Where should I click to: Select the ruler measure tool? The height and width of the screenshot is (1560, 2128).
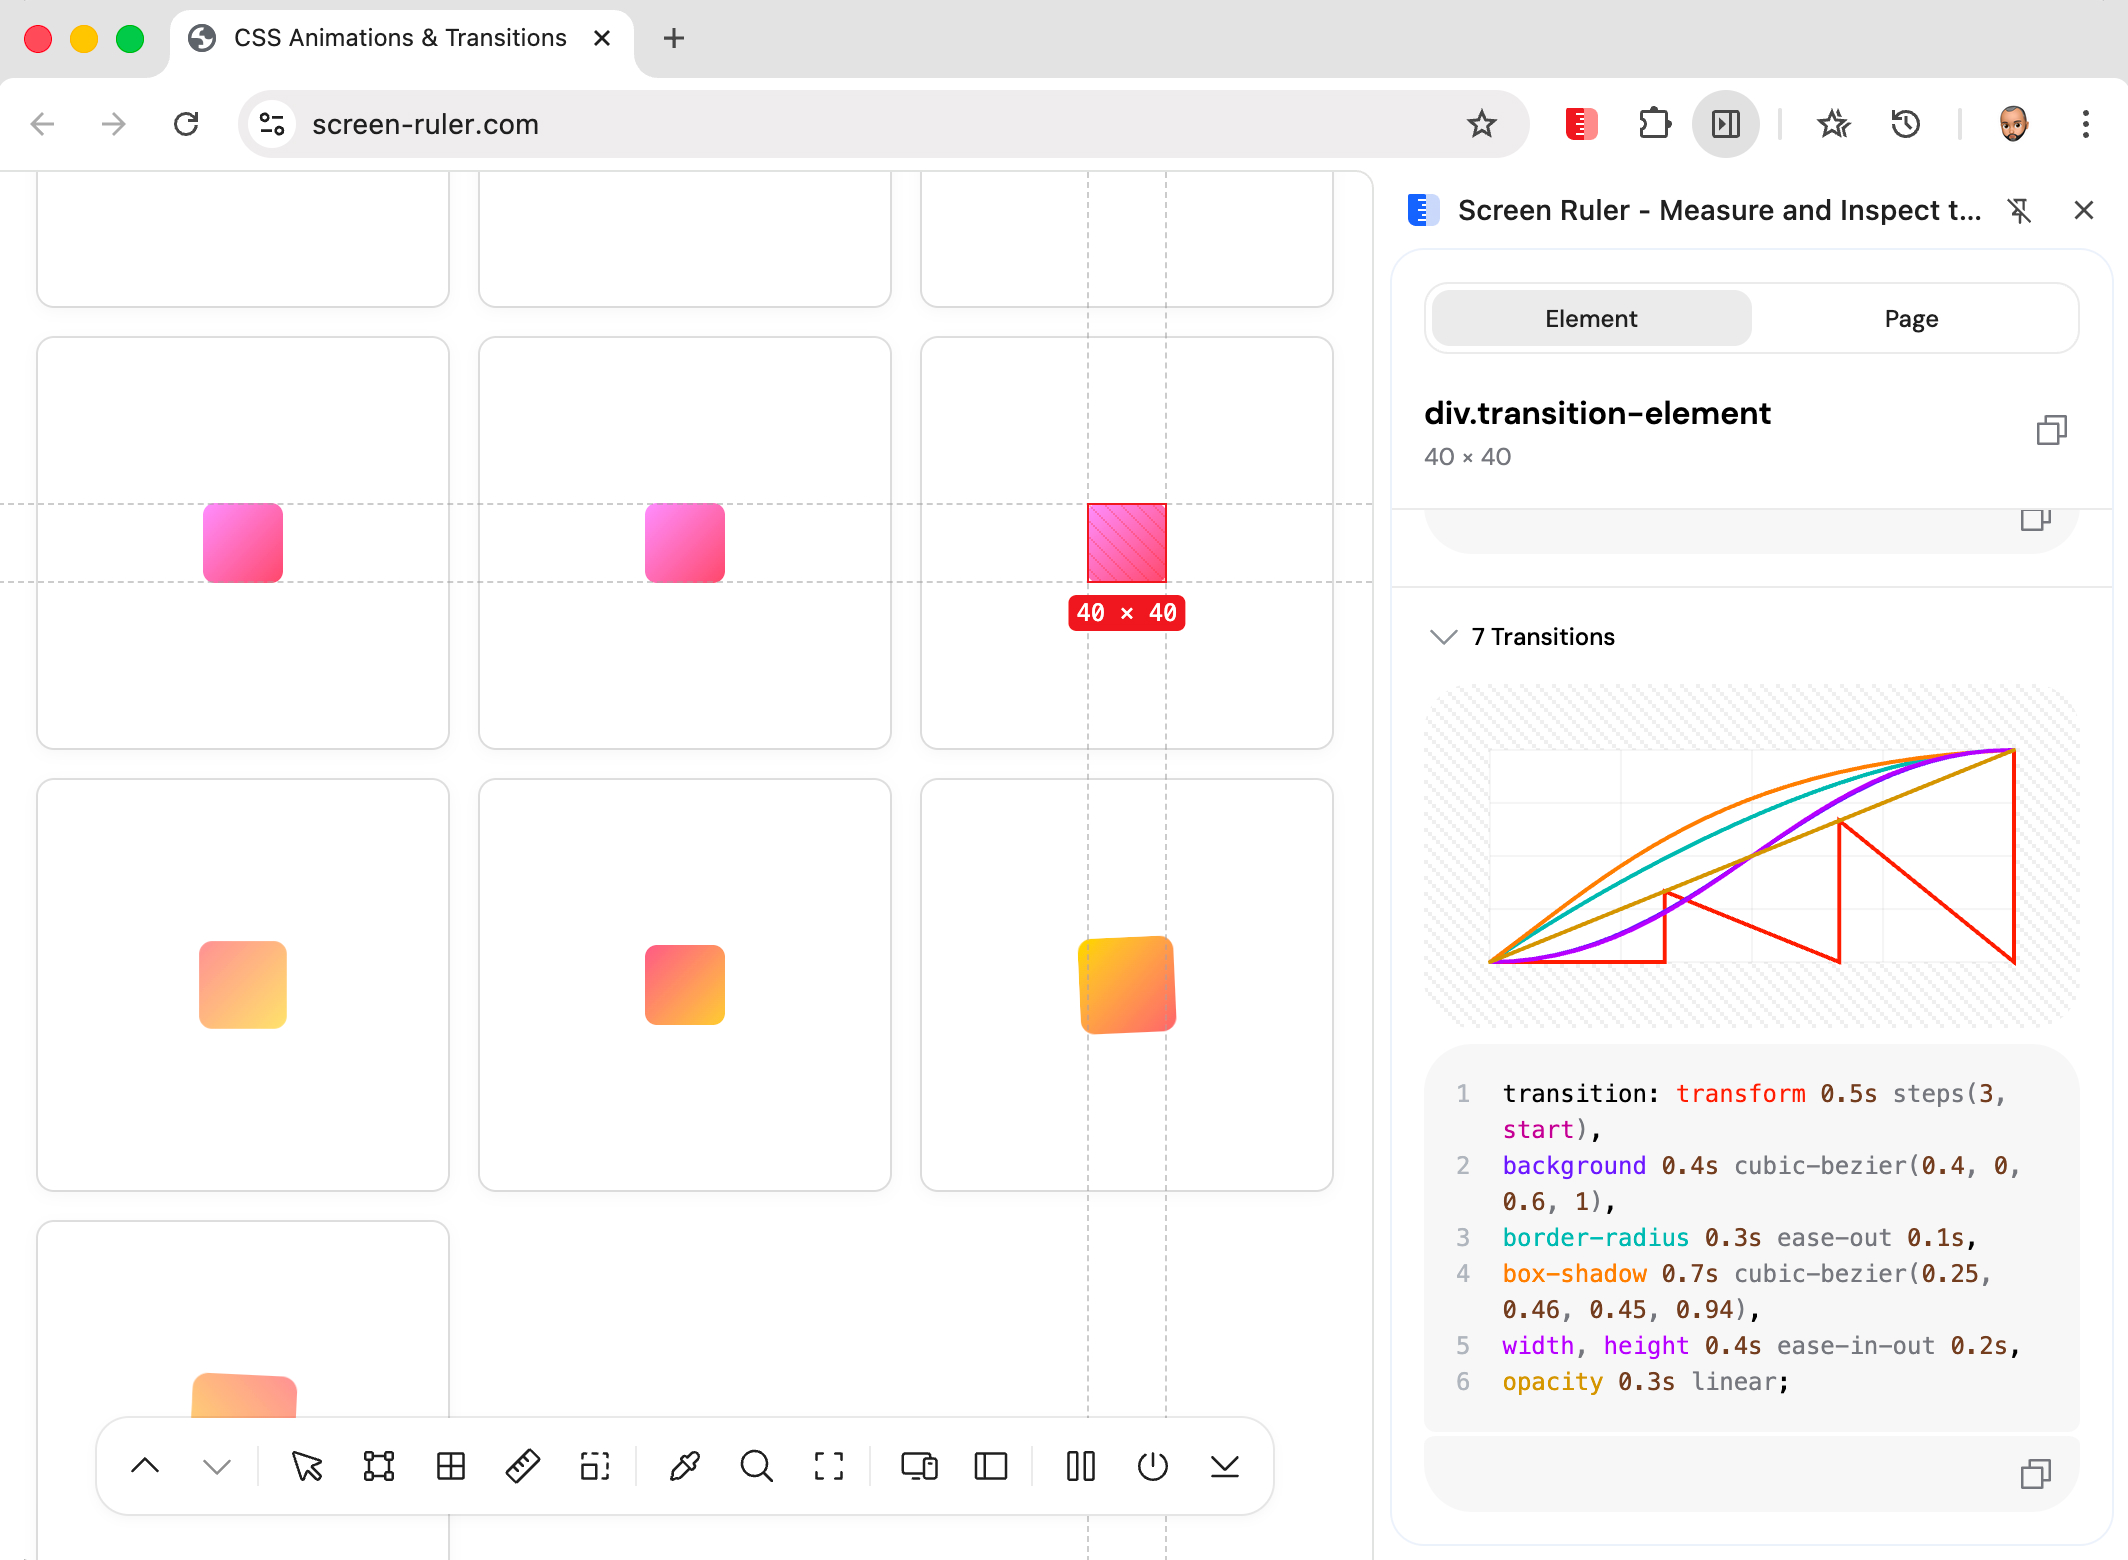523,1466
